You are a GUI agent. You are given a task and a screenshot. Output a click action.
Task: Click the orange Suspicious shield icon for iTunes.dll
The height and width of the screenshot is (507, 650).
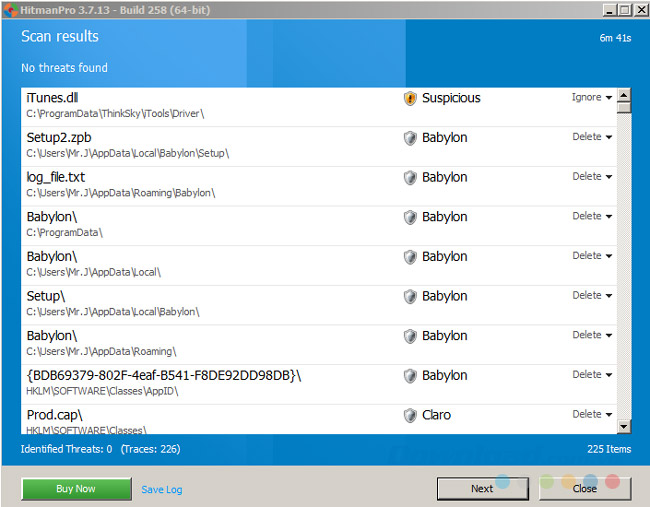click(x=410, y=98)
